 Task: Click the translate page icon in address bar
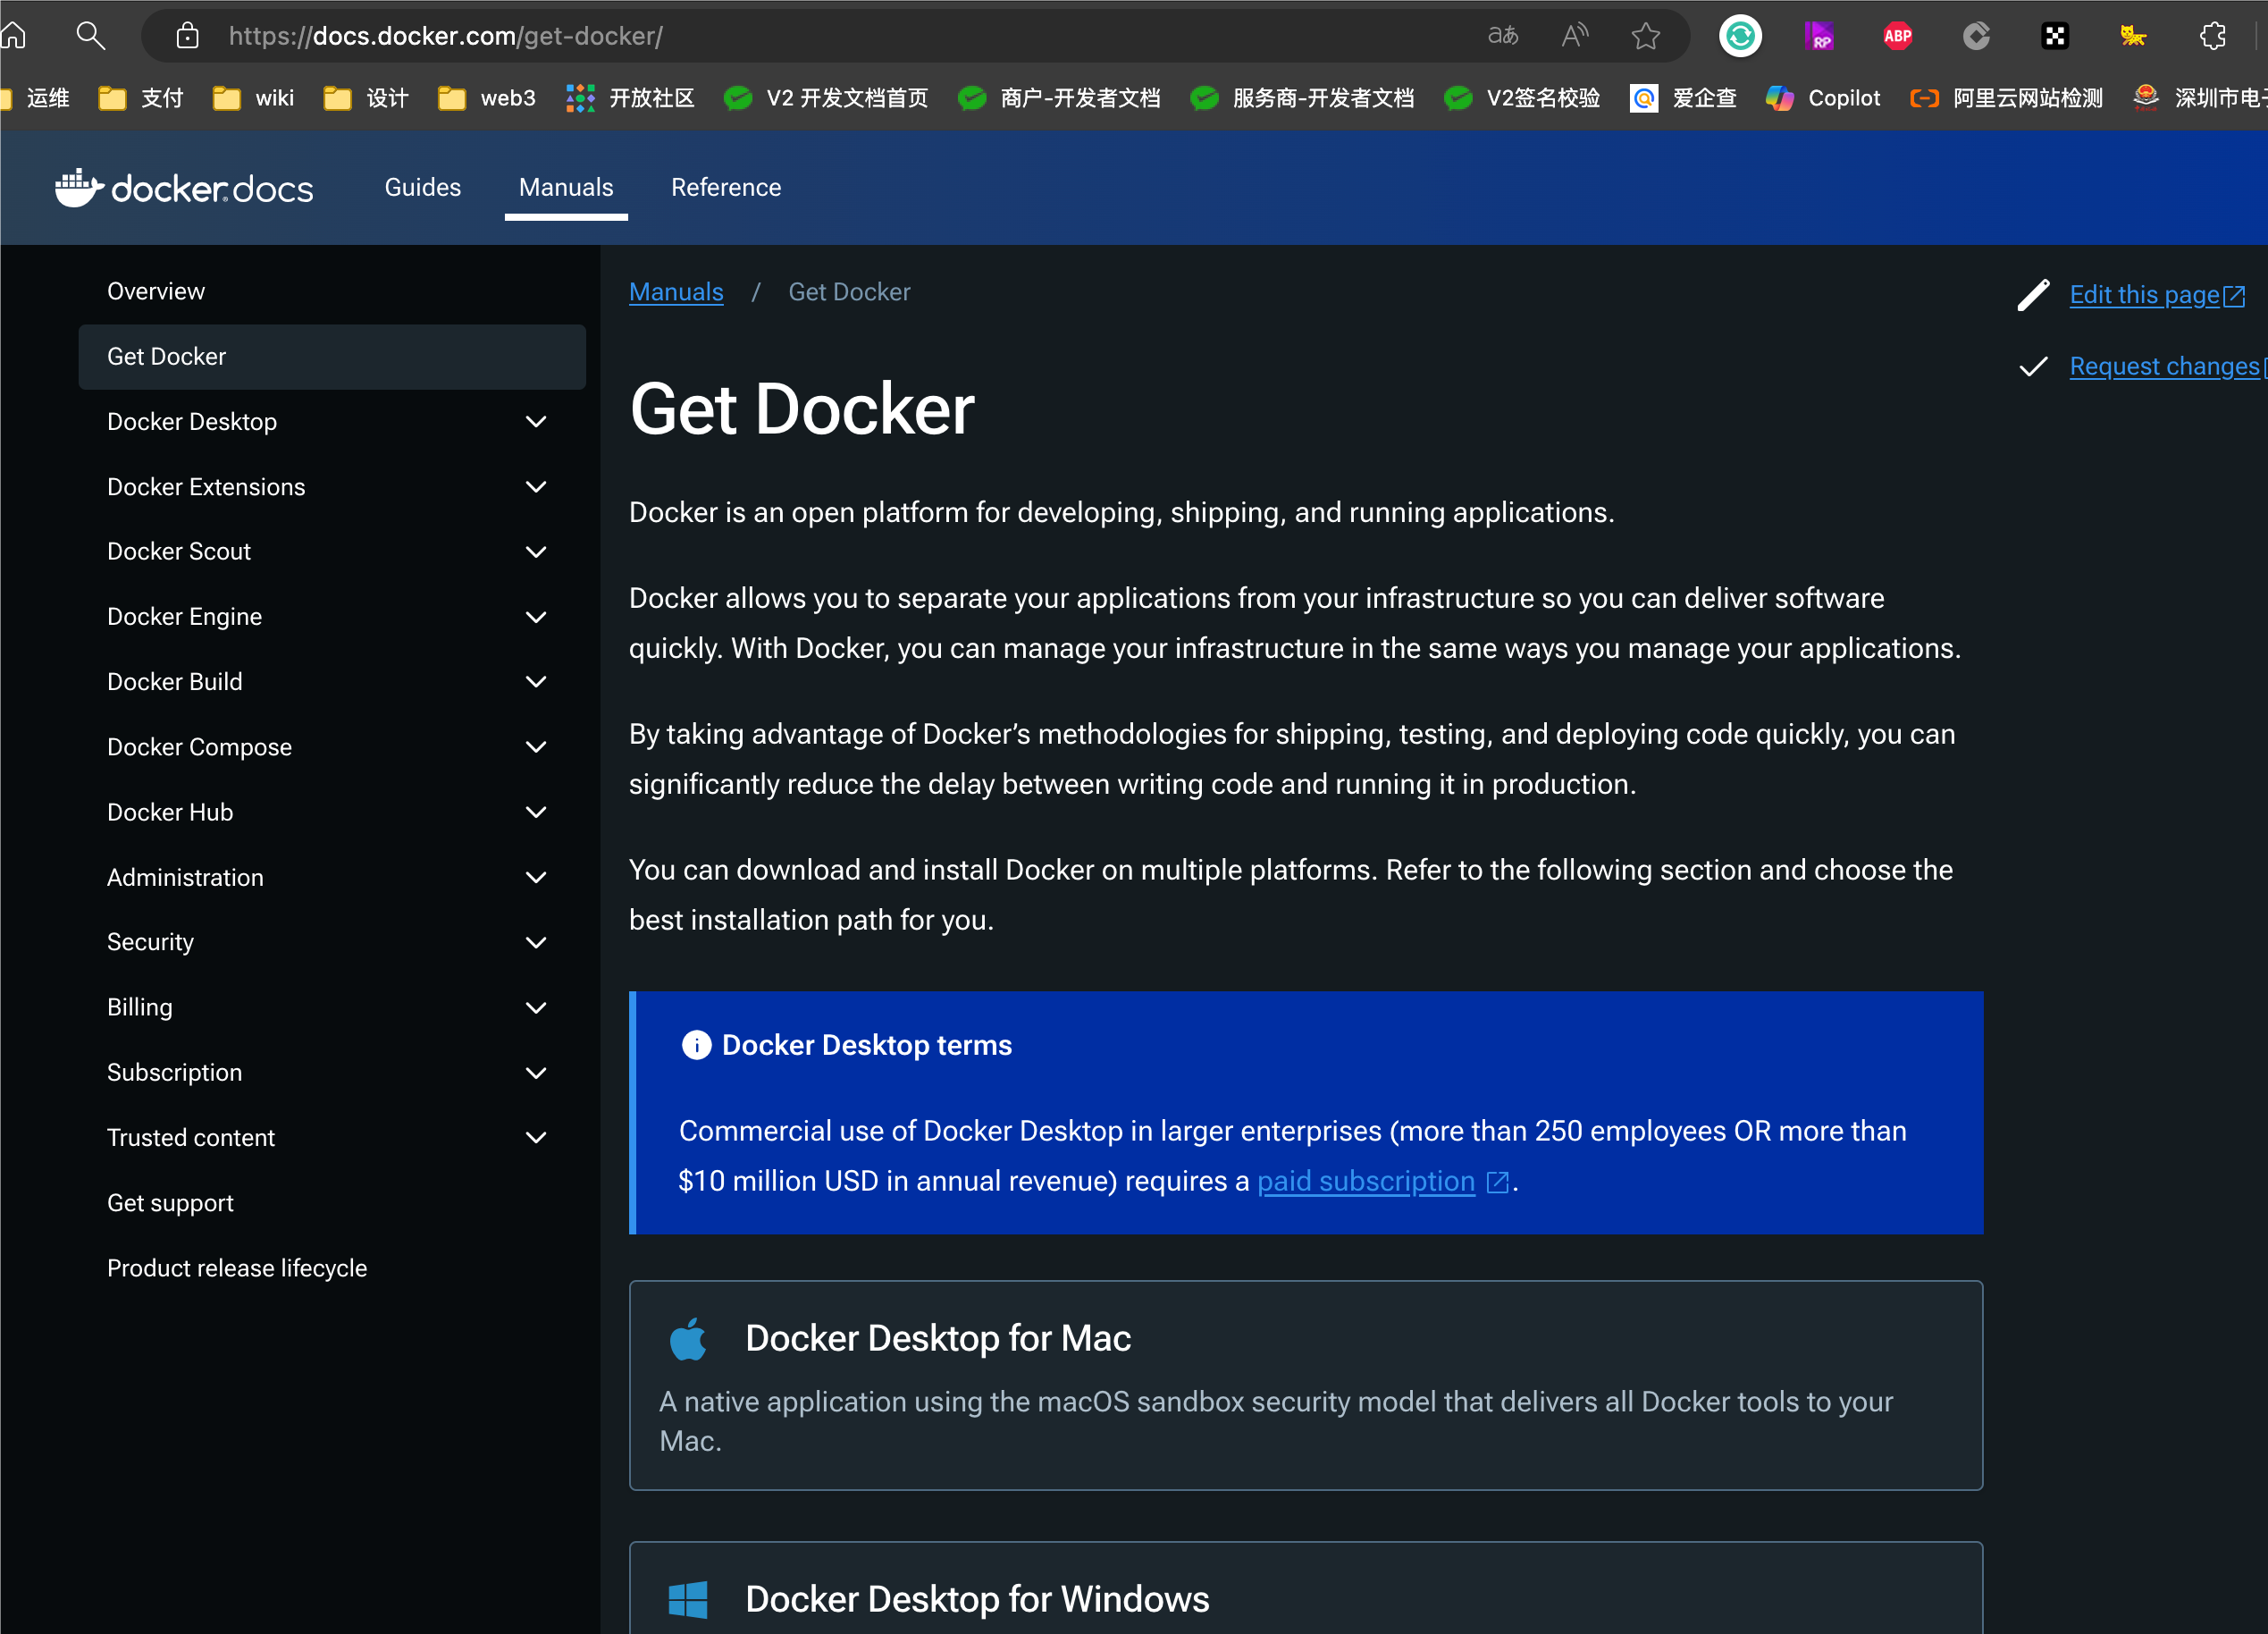click(x=1502, y=37)
